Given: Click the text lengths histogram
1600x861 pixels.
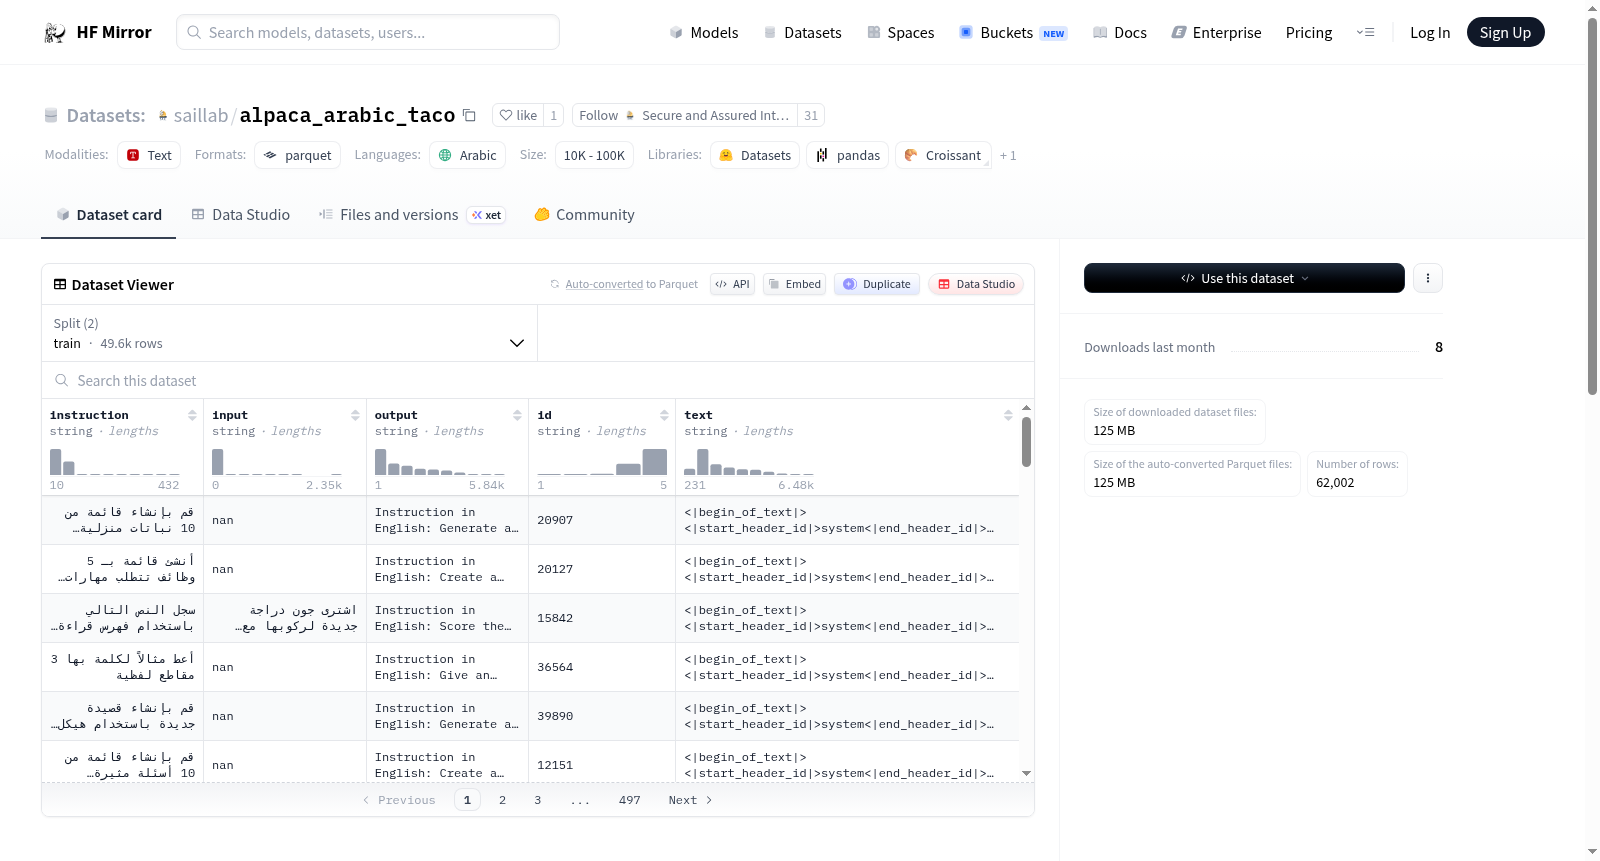Looking at the screenshot, I should click(749, 461).
